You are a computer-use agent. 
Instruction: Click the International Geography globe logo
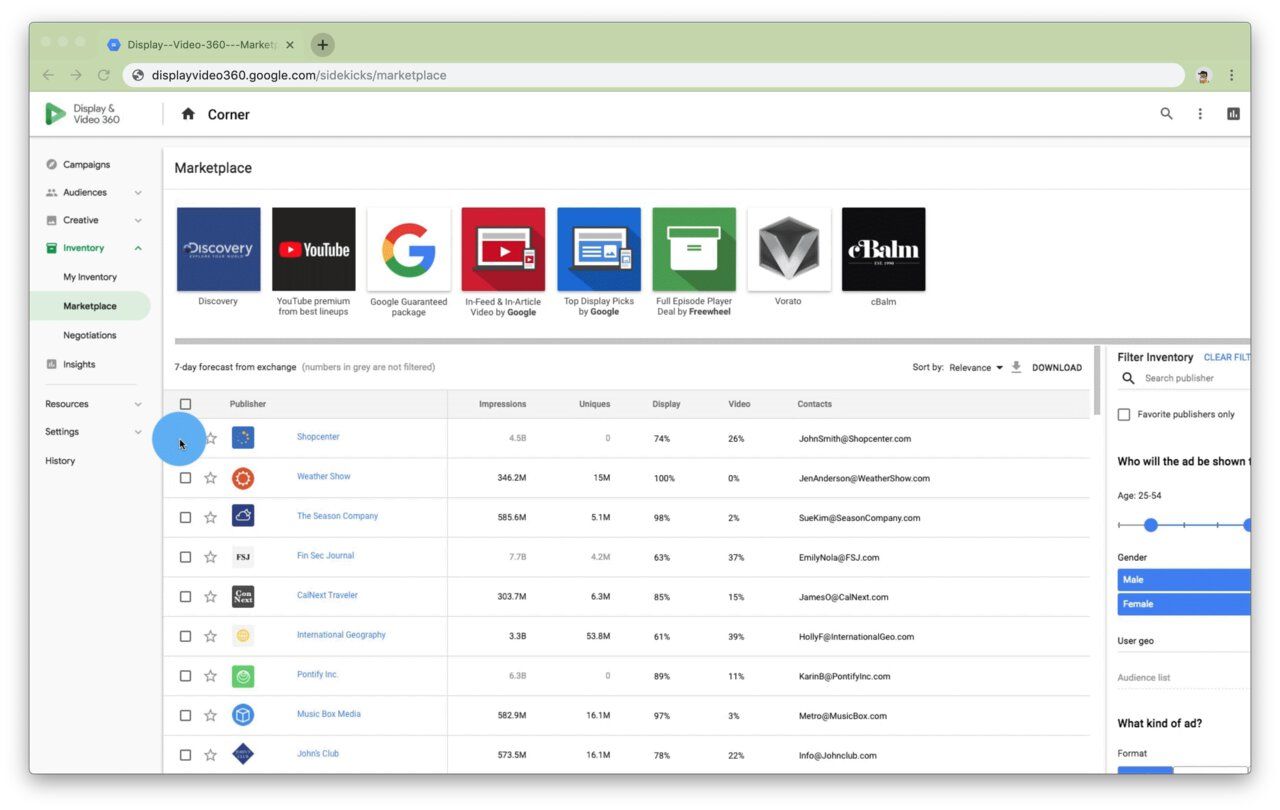pos(243,636)
